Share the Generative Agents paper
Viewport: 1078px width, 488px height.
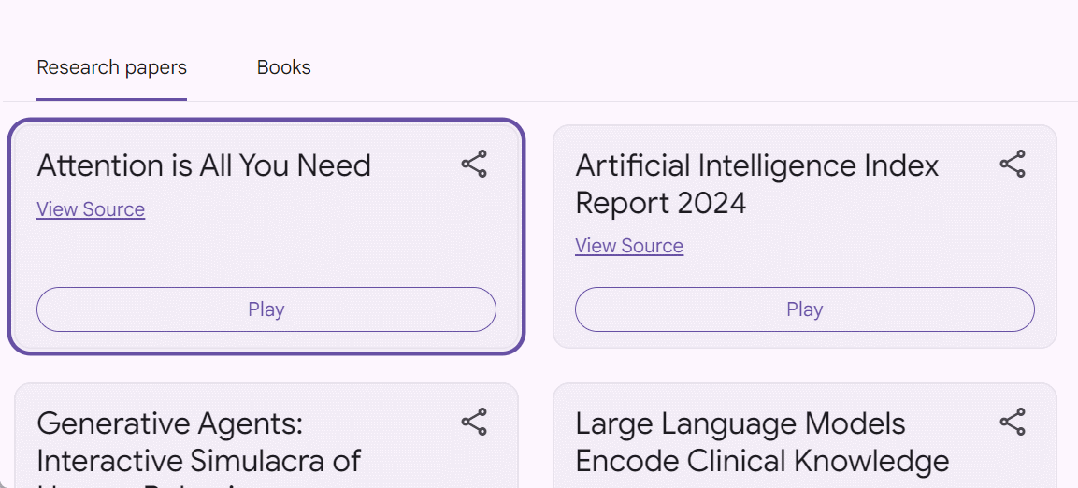474,423
